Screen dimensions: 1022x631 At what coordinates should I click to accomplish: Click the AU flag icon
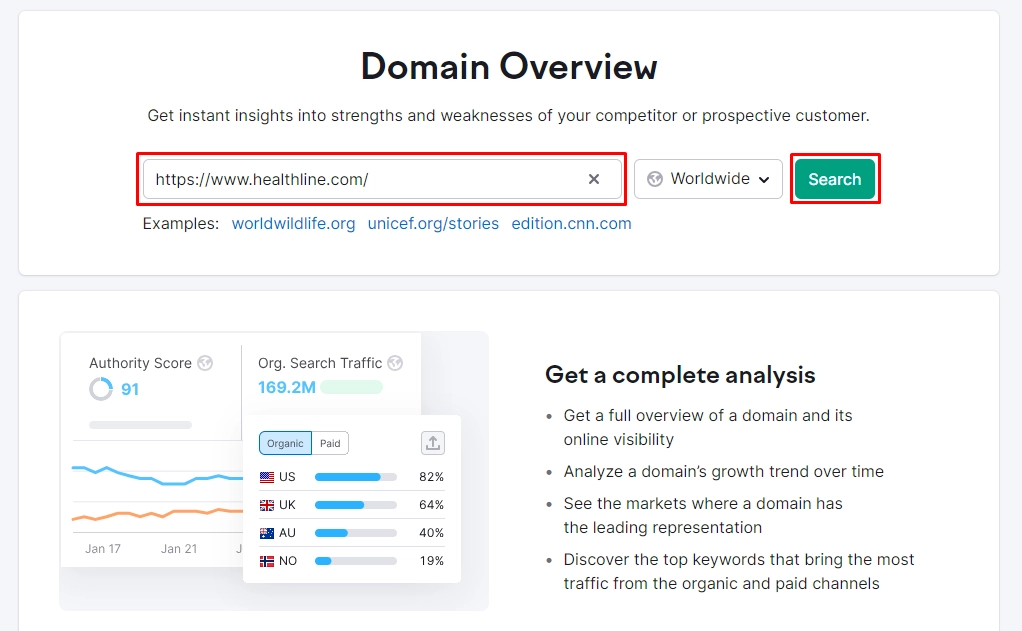click(267, 533)
